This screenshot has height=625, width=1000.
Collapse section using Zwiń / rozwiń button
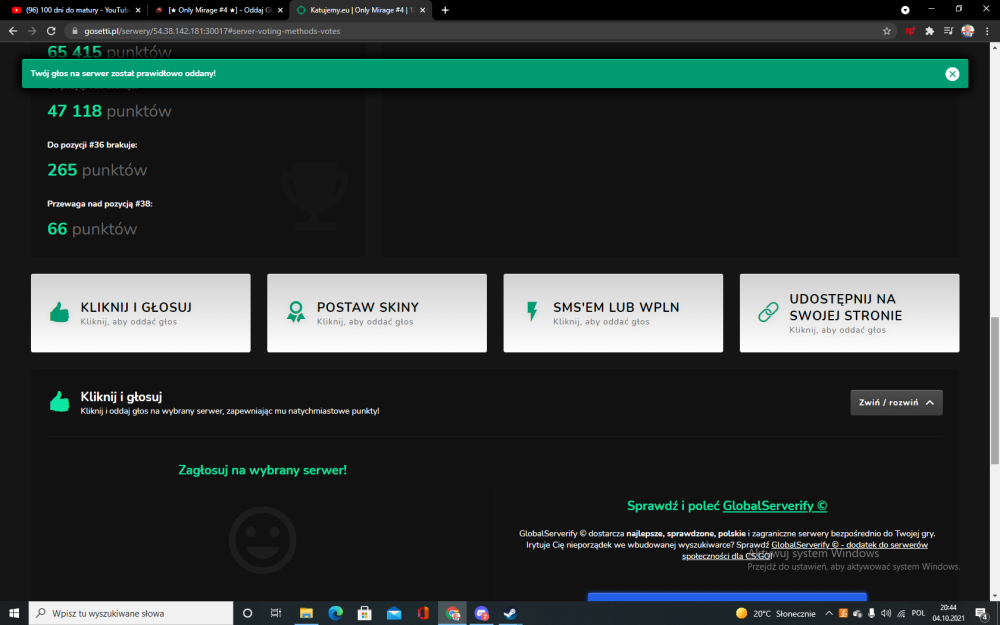[896, 402]
